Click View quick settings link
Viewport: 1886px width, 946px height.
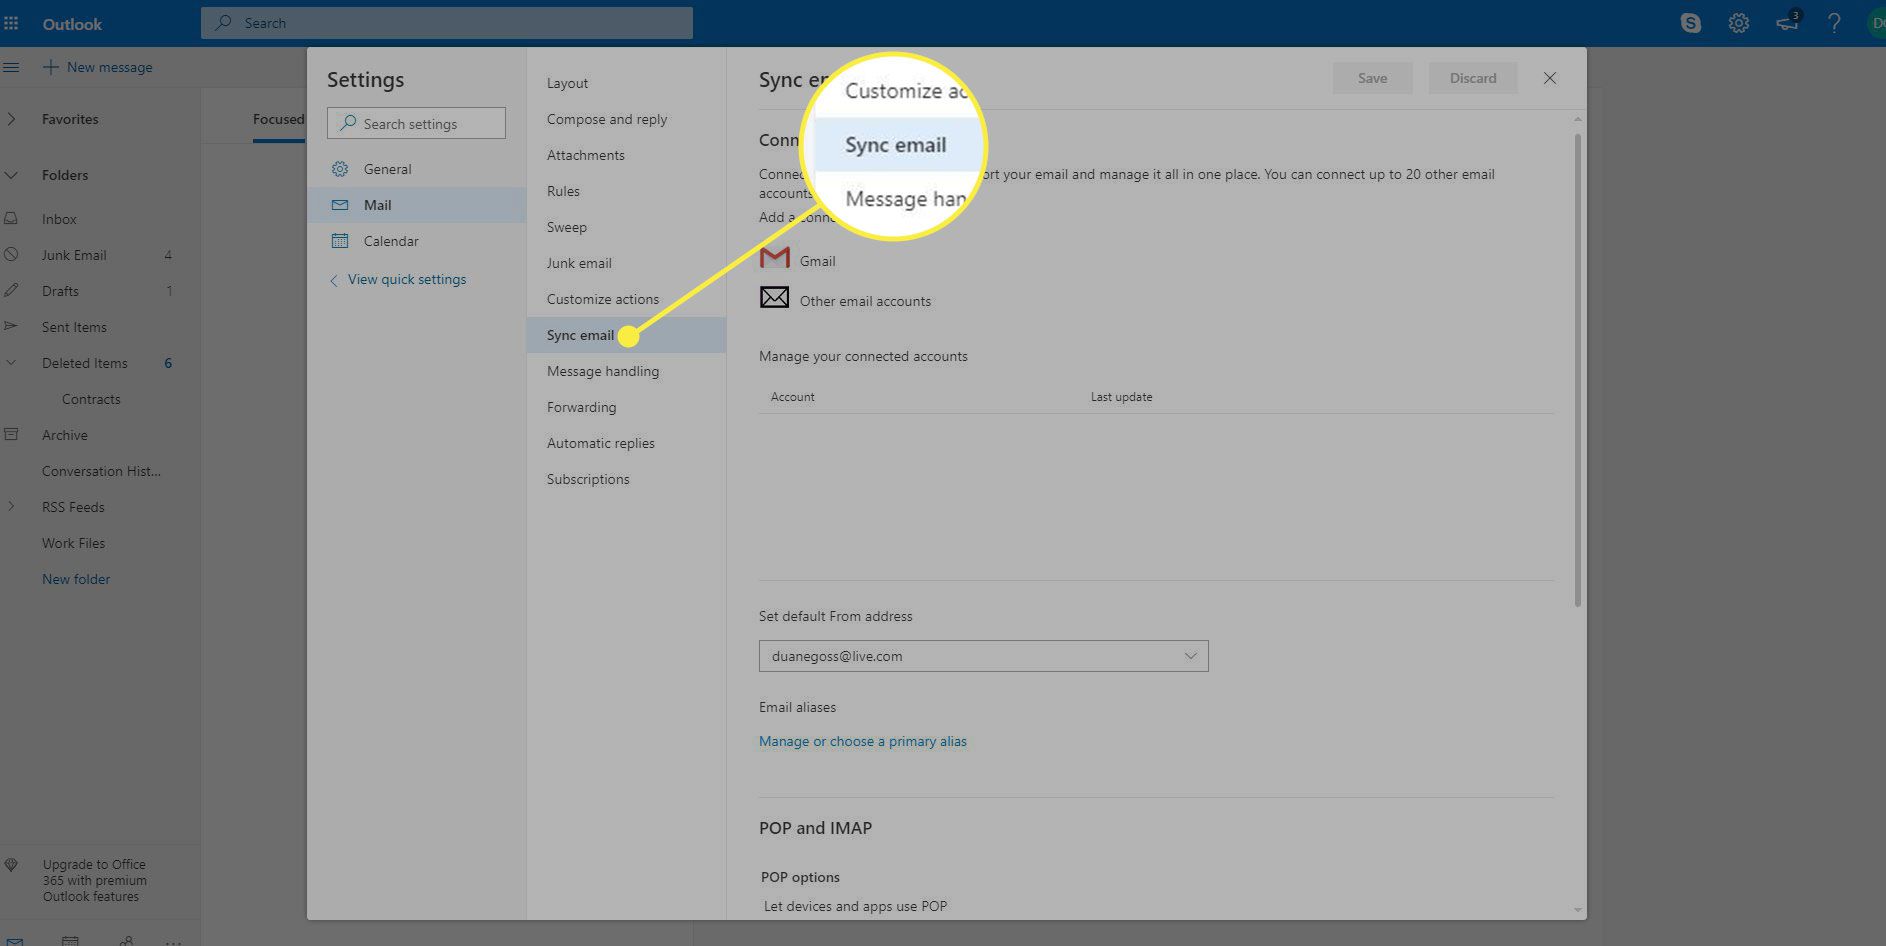407,279
